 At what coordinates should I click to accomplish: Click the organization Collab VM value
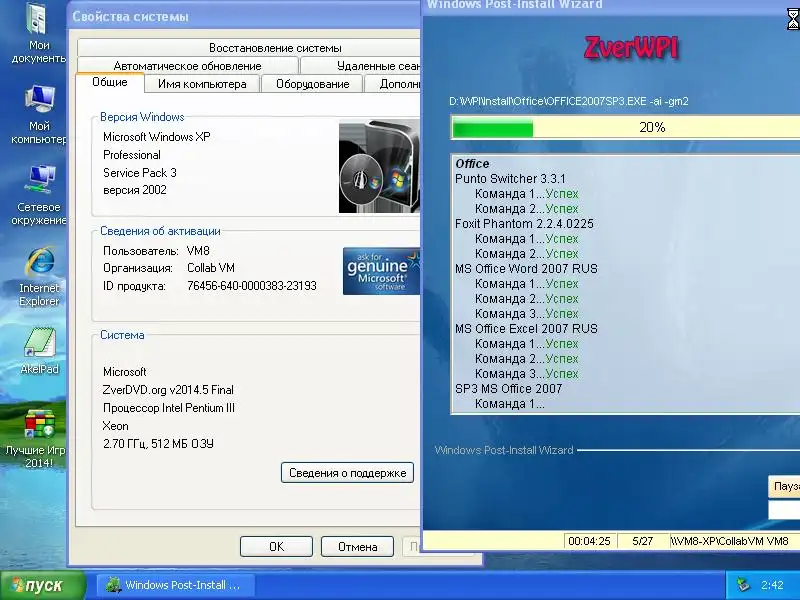(x=211, y=268)
